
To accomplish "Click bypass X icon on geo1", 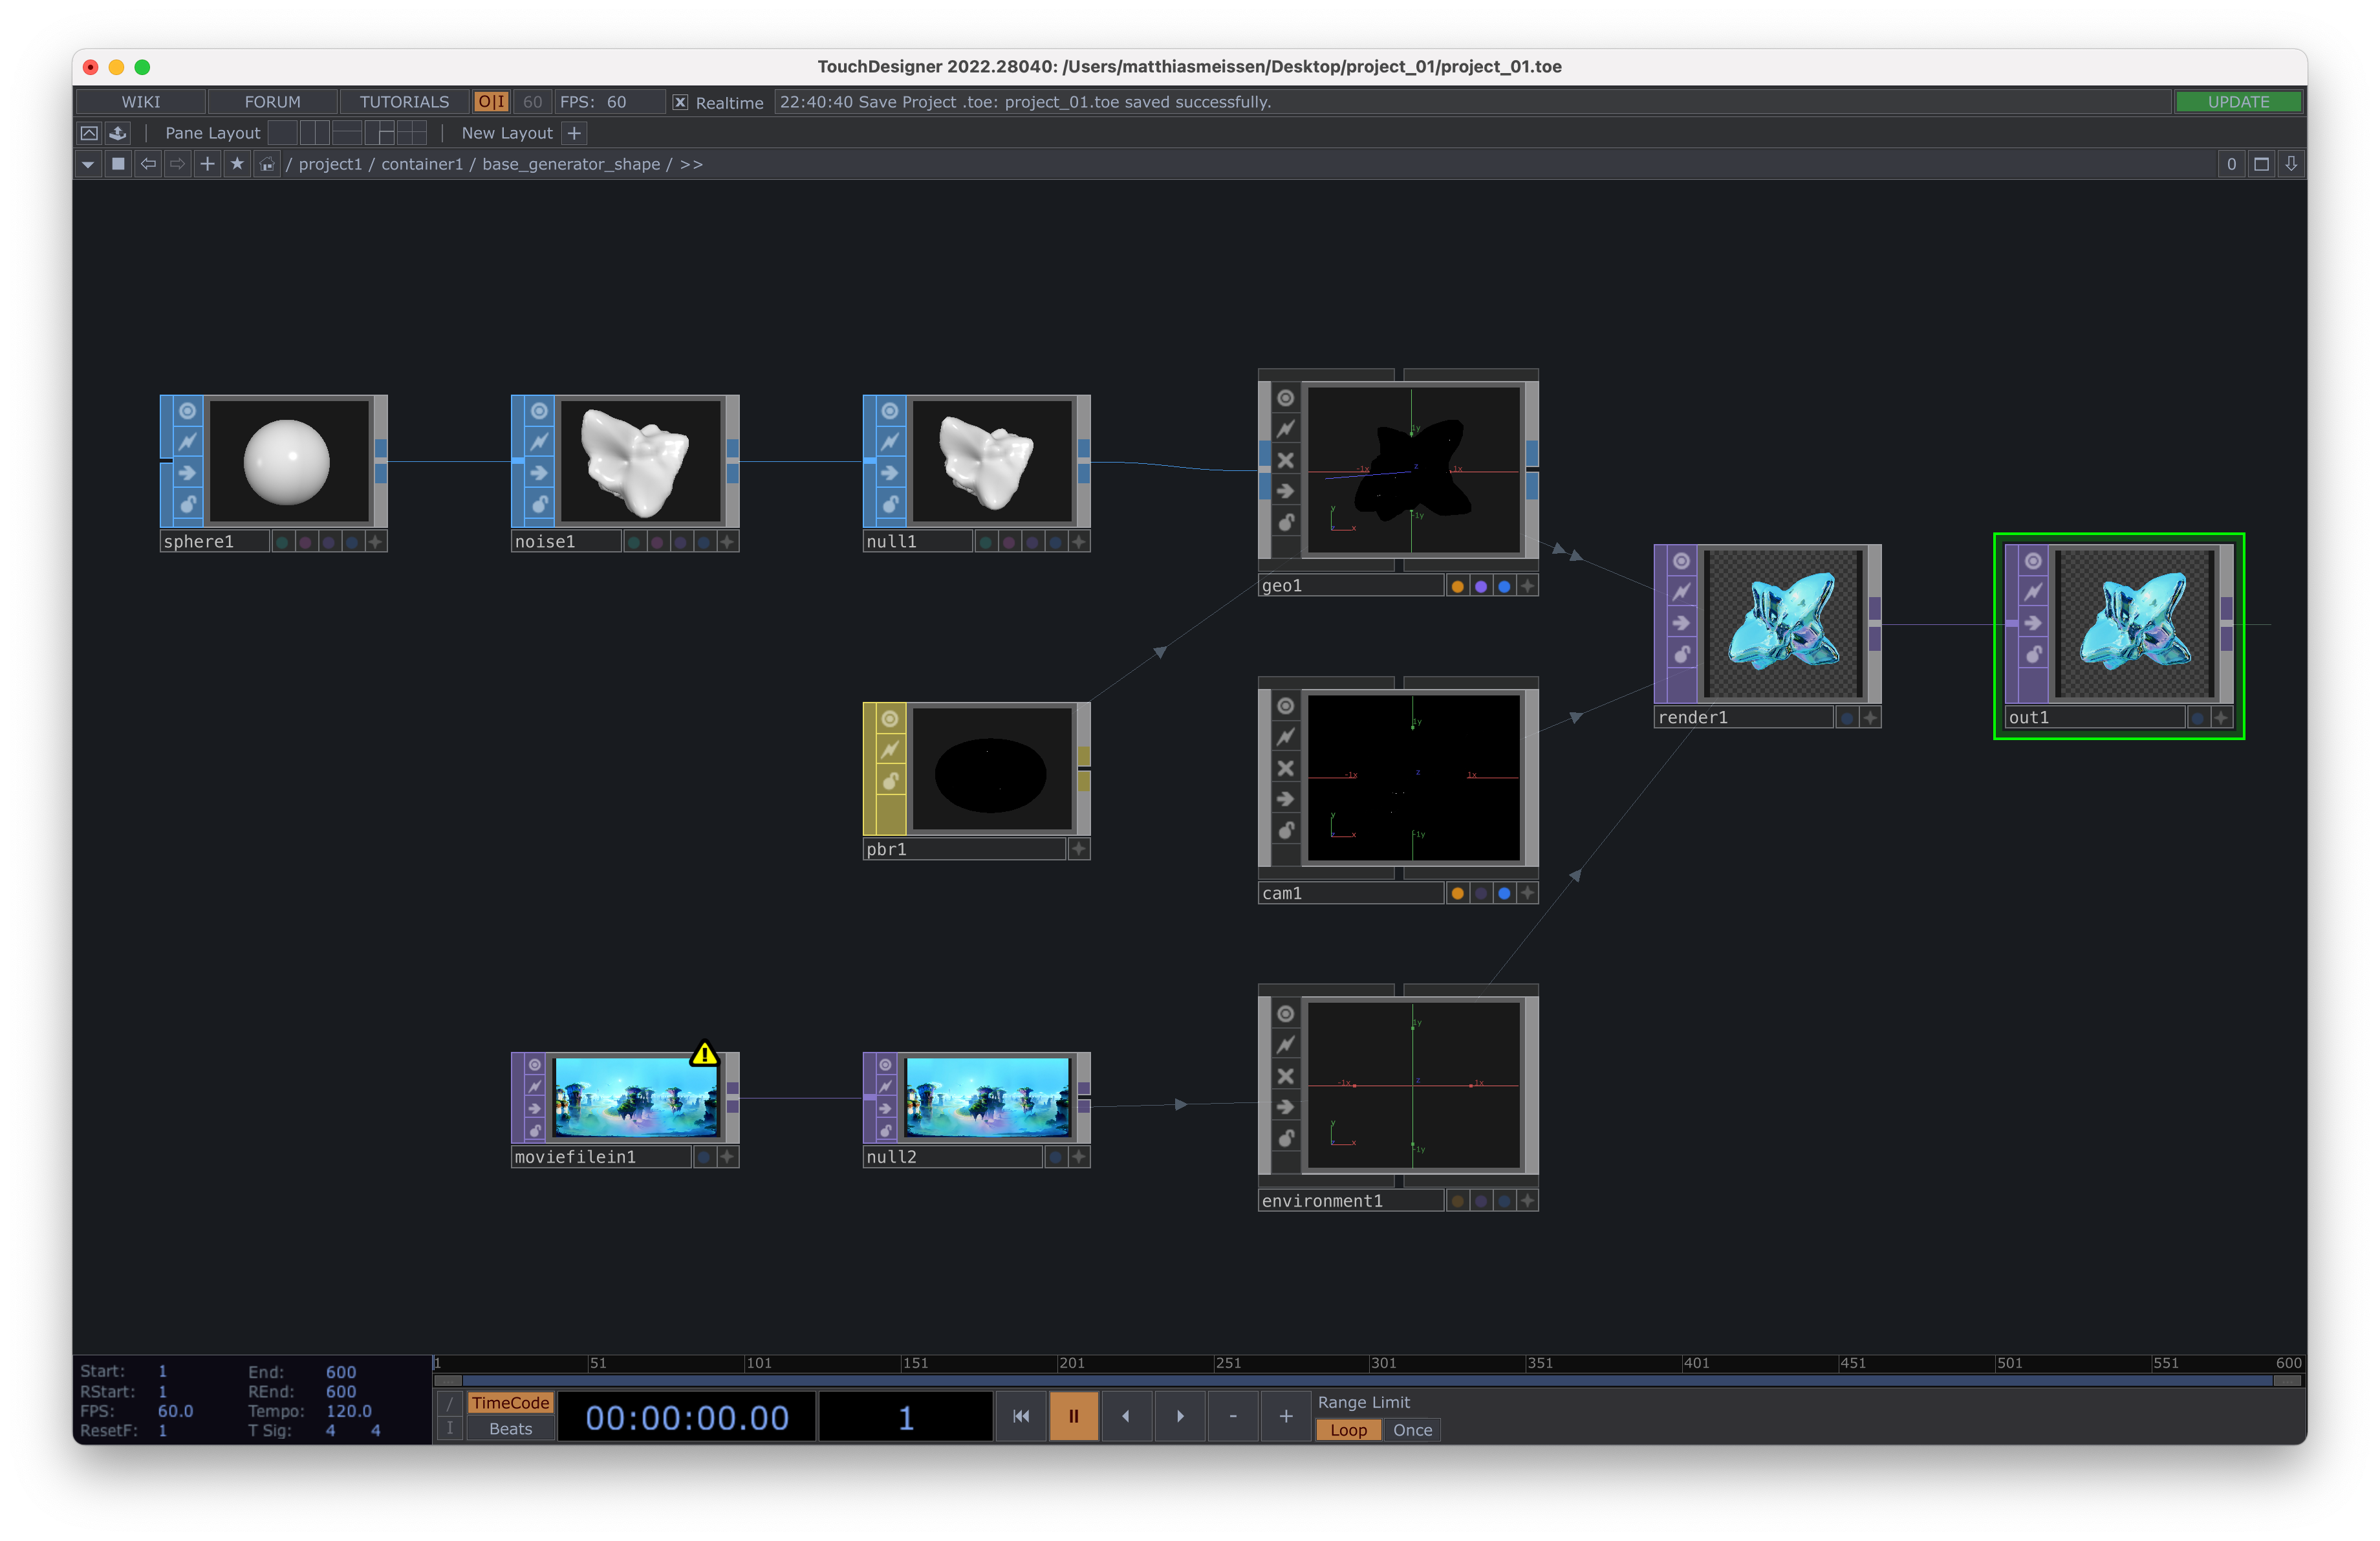I will pos(1286,460).
